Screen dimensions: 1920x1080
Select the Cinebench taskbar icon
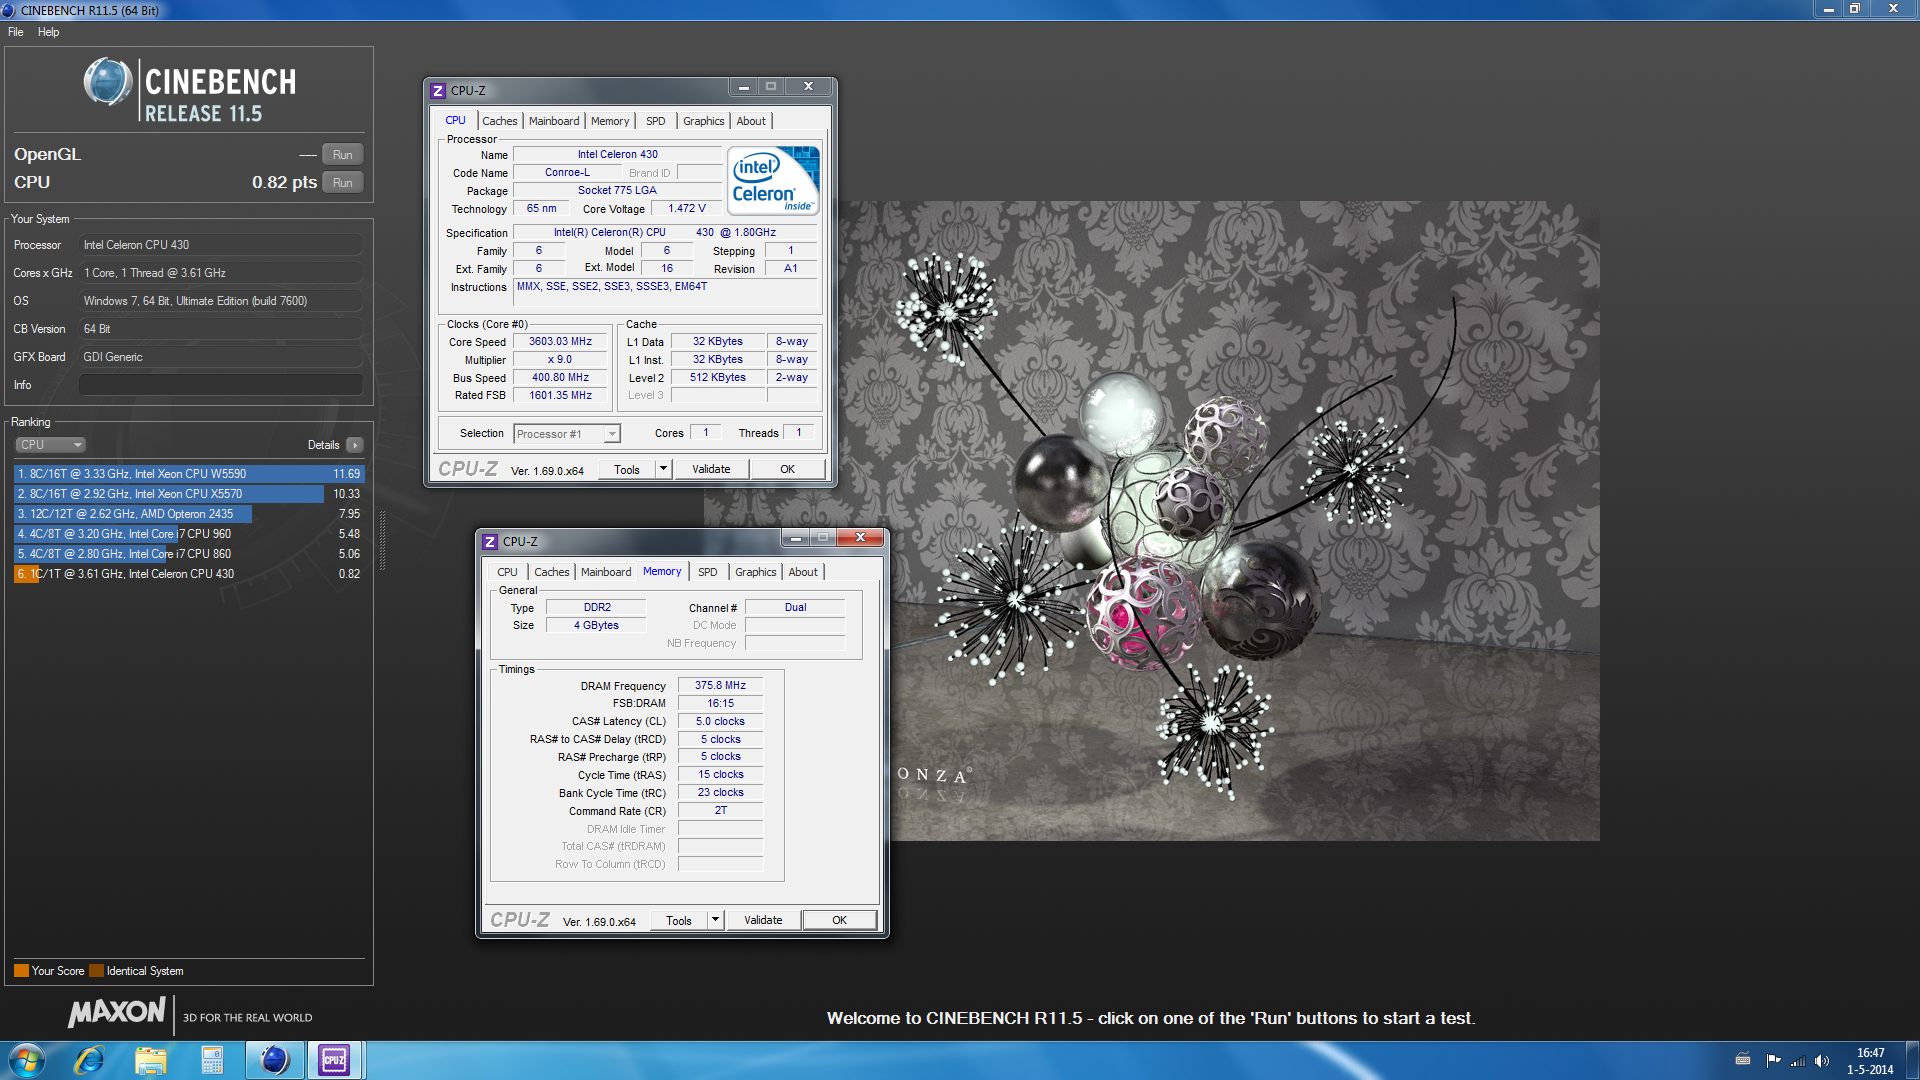point(274,1060)
